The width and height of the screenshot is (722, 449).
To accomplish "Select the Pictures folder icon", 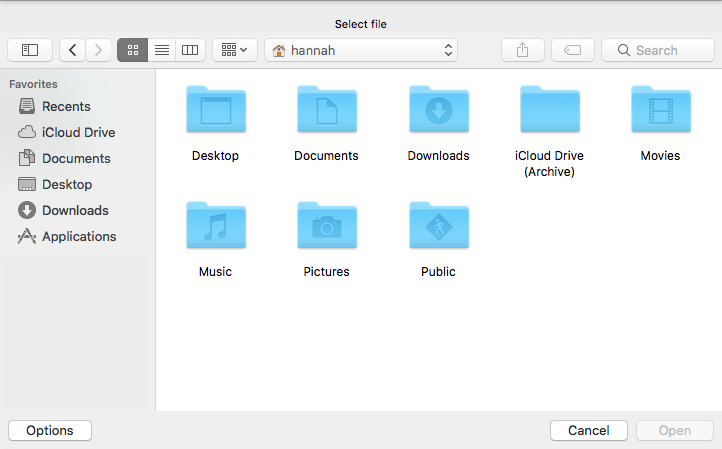I will tap(326, 226).
